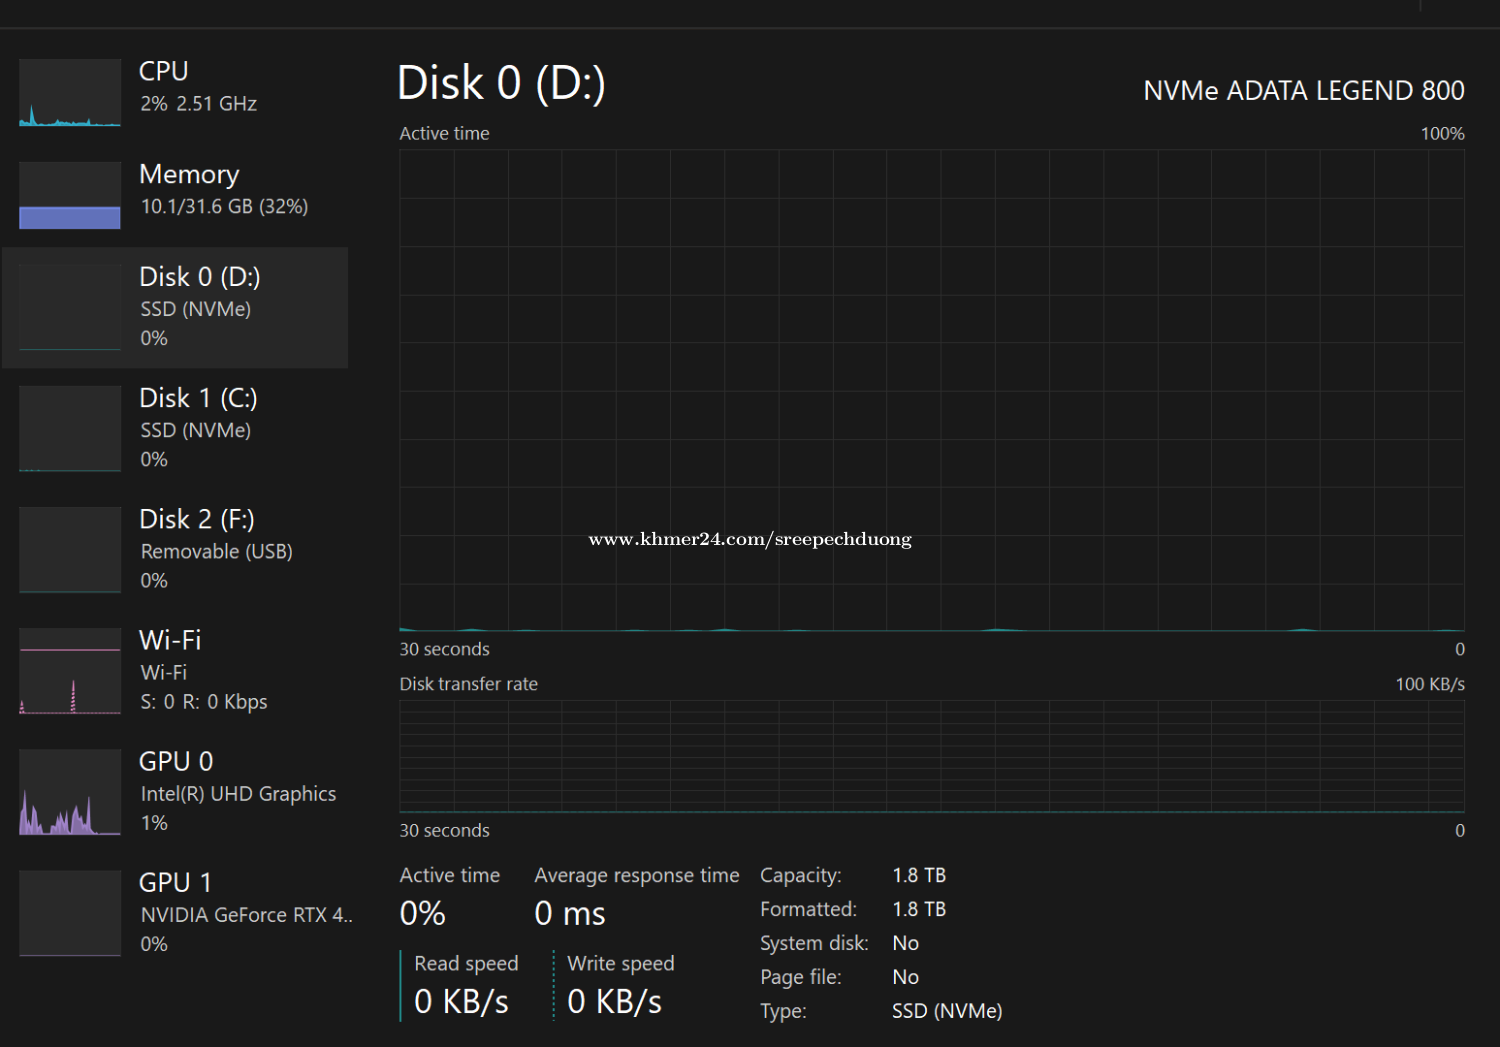Click the Average response time value

pos(570,913)
